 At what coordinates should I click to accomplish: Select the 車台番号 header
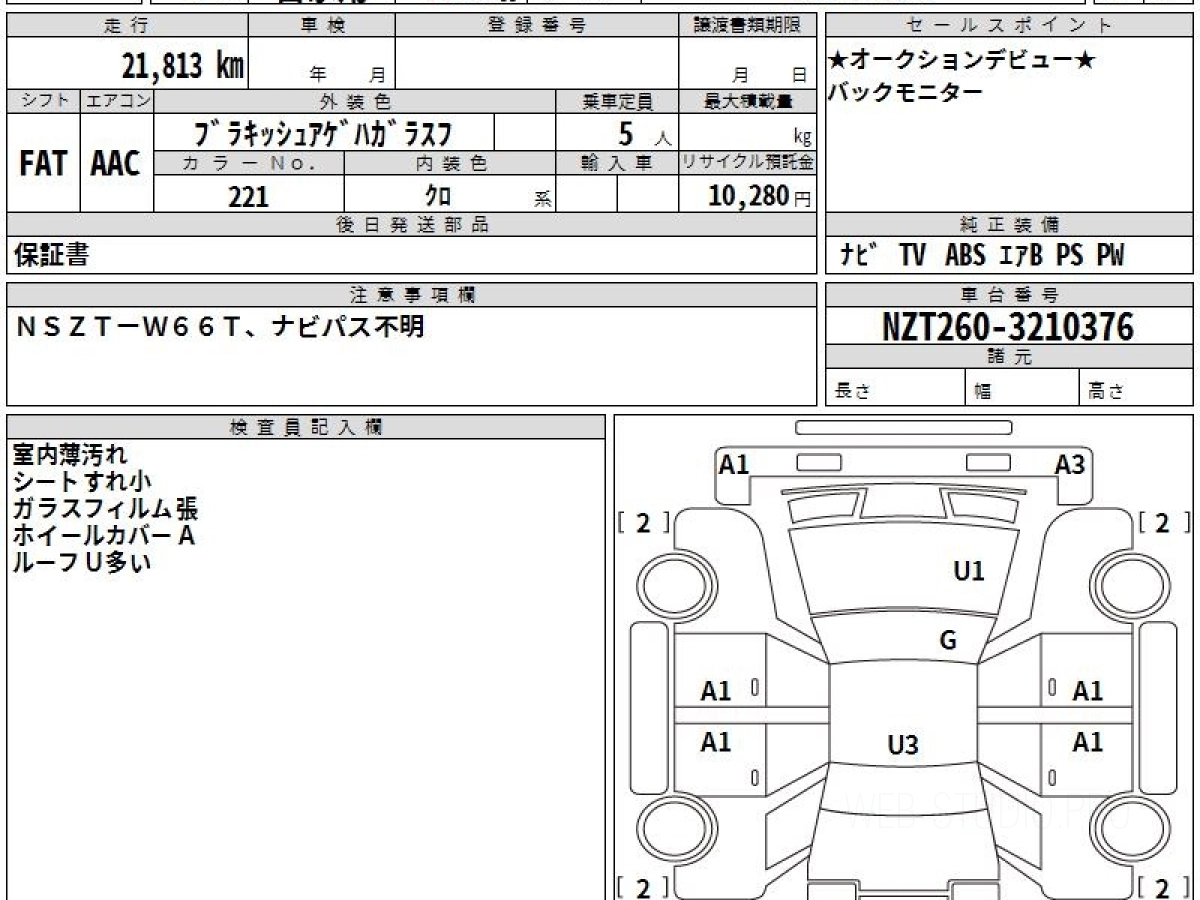tap(1009, 295)
